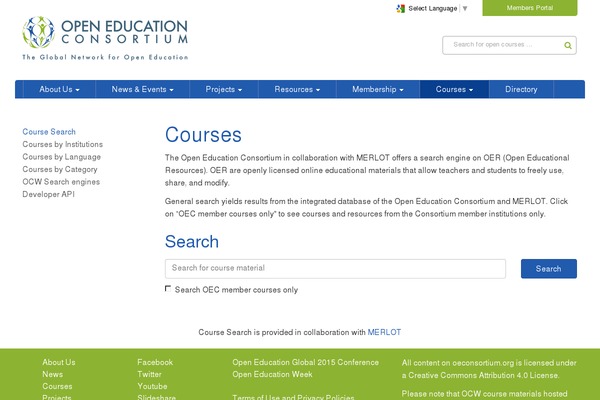This screenshot has width=600, height=400.
Task: Open Open Education Week link
Action: click(x=272, y=374)
